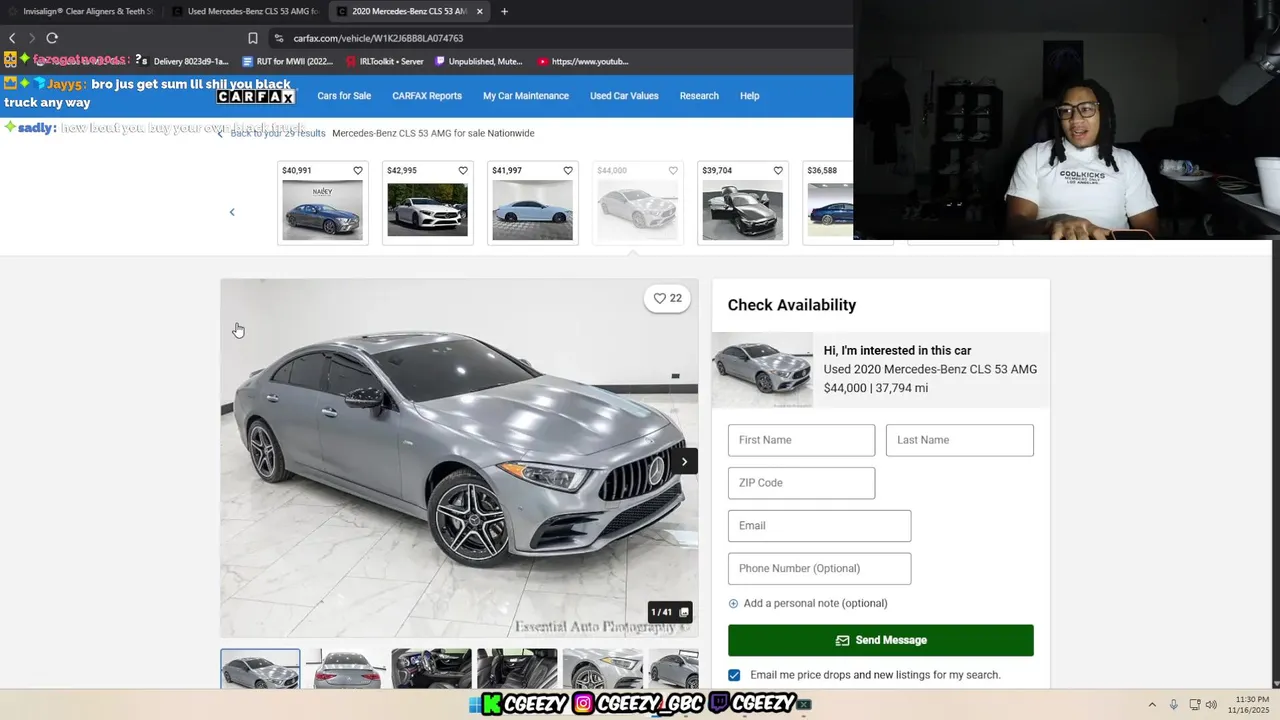The width and height of the screenshot is (1280, 720).
Task: Favorite the $42,995 listing heart
Action: [463, 171]
